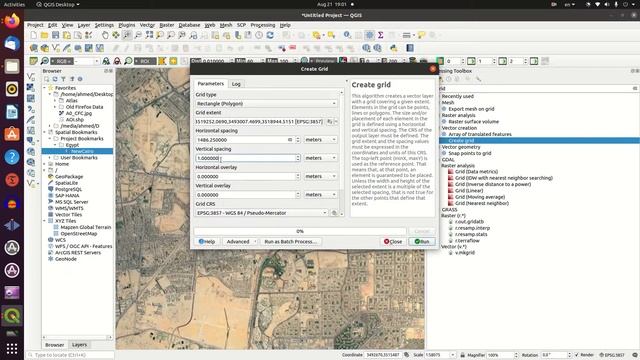640x360 pixels.
Task: Open the Grid type dropdown
Action: point(267,104)
